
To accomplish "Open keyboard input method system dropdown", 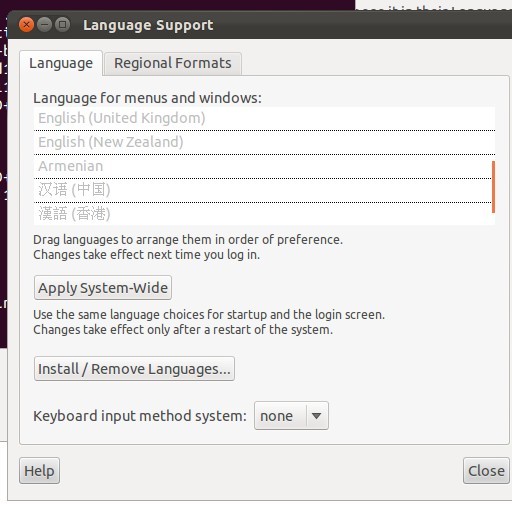I will 291,416.
